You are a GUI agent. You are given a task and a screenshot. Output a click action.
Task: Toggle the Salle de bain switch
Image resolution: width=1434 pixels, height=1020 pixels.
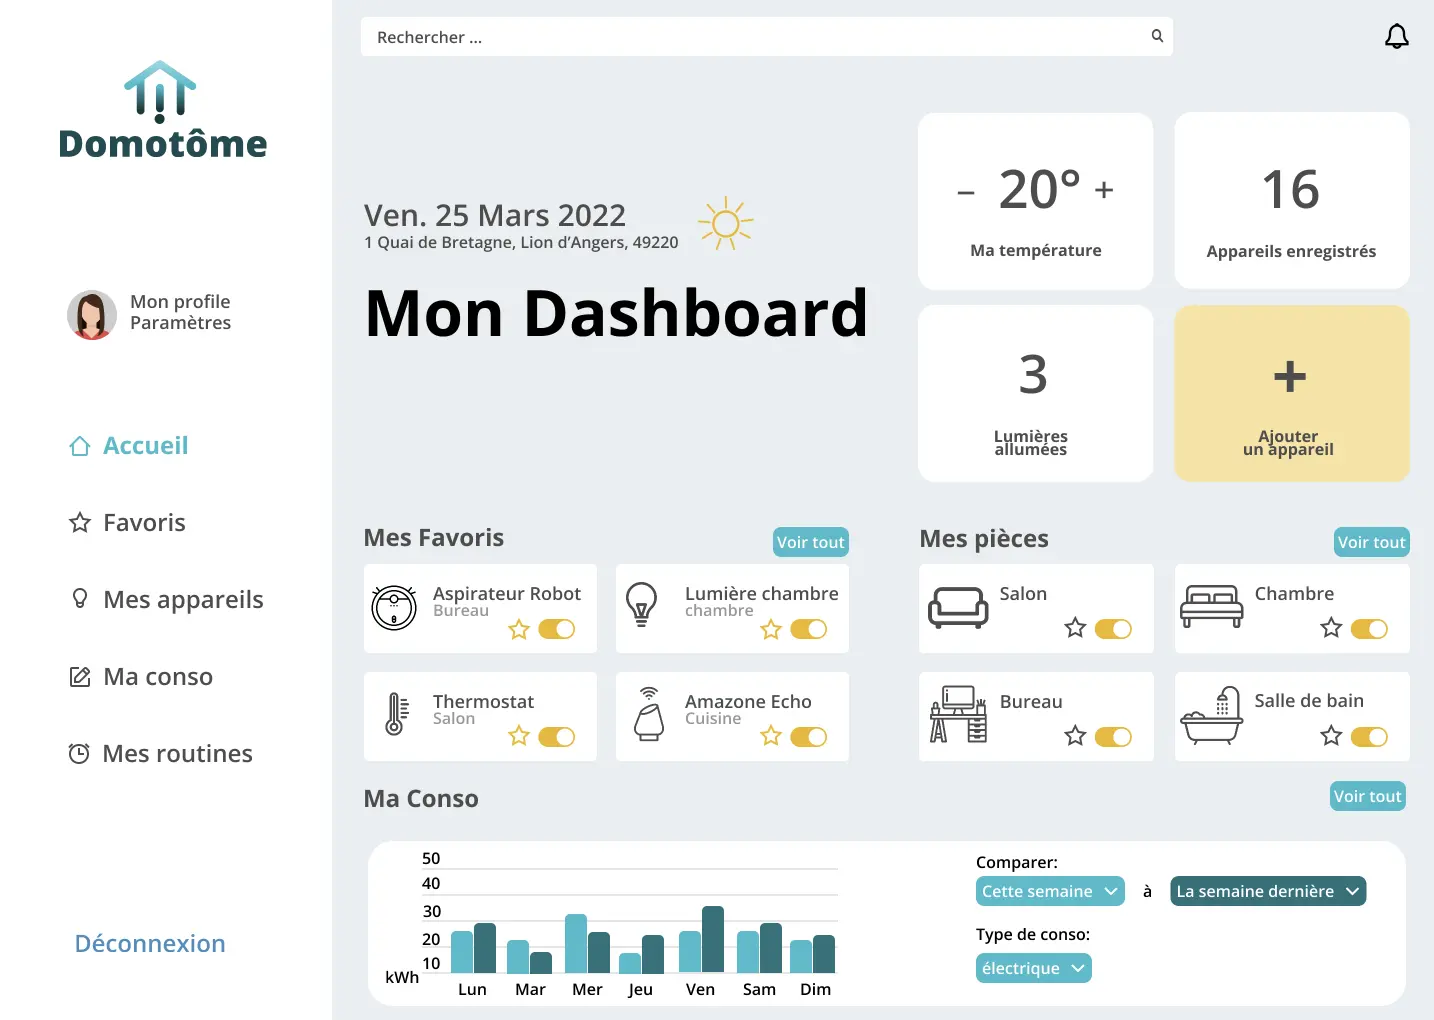[x=1369, y=737]
